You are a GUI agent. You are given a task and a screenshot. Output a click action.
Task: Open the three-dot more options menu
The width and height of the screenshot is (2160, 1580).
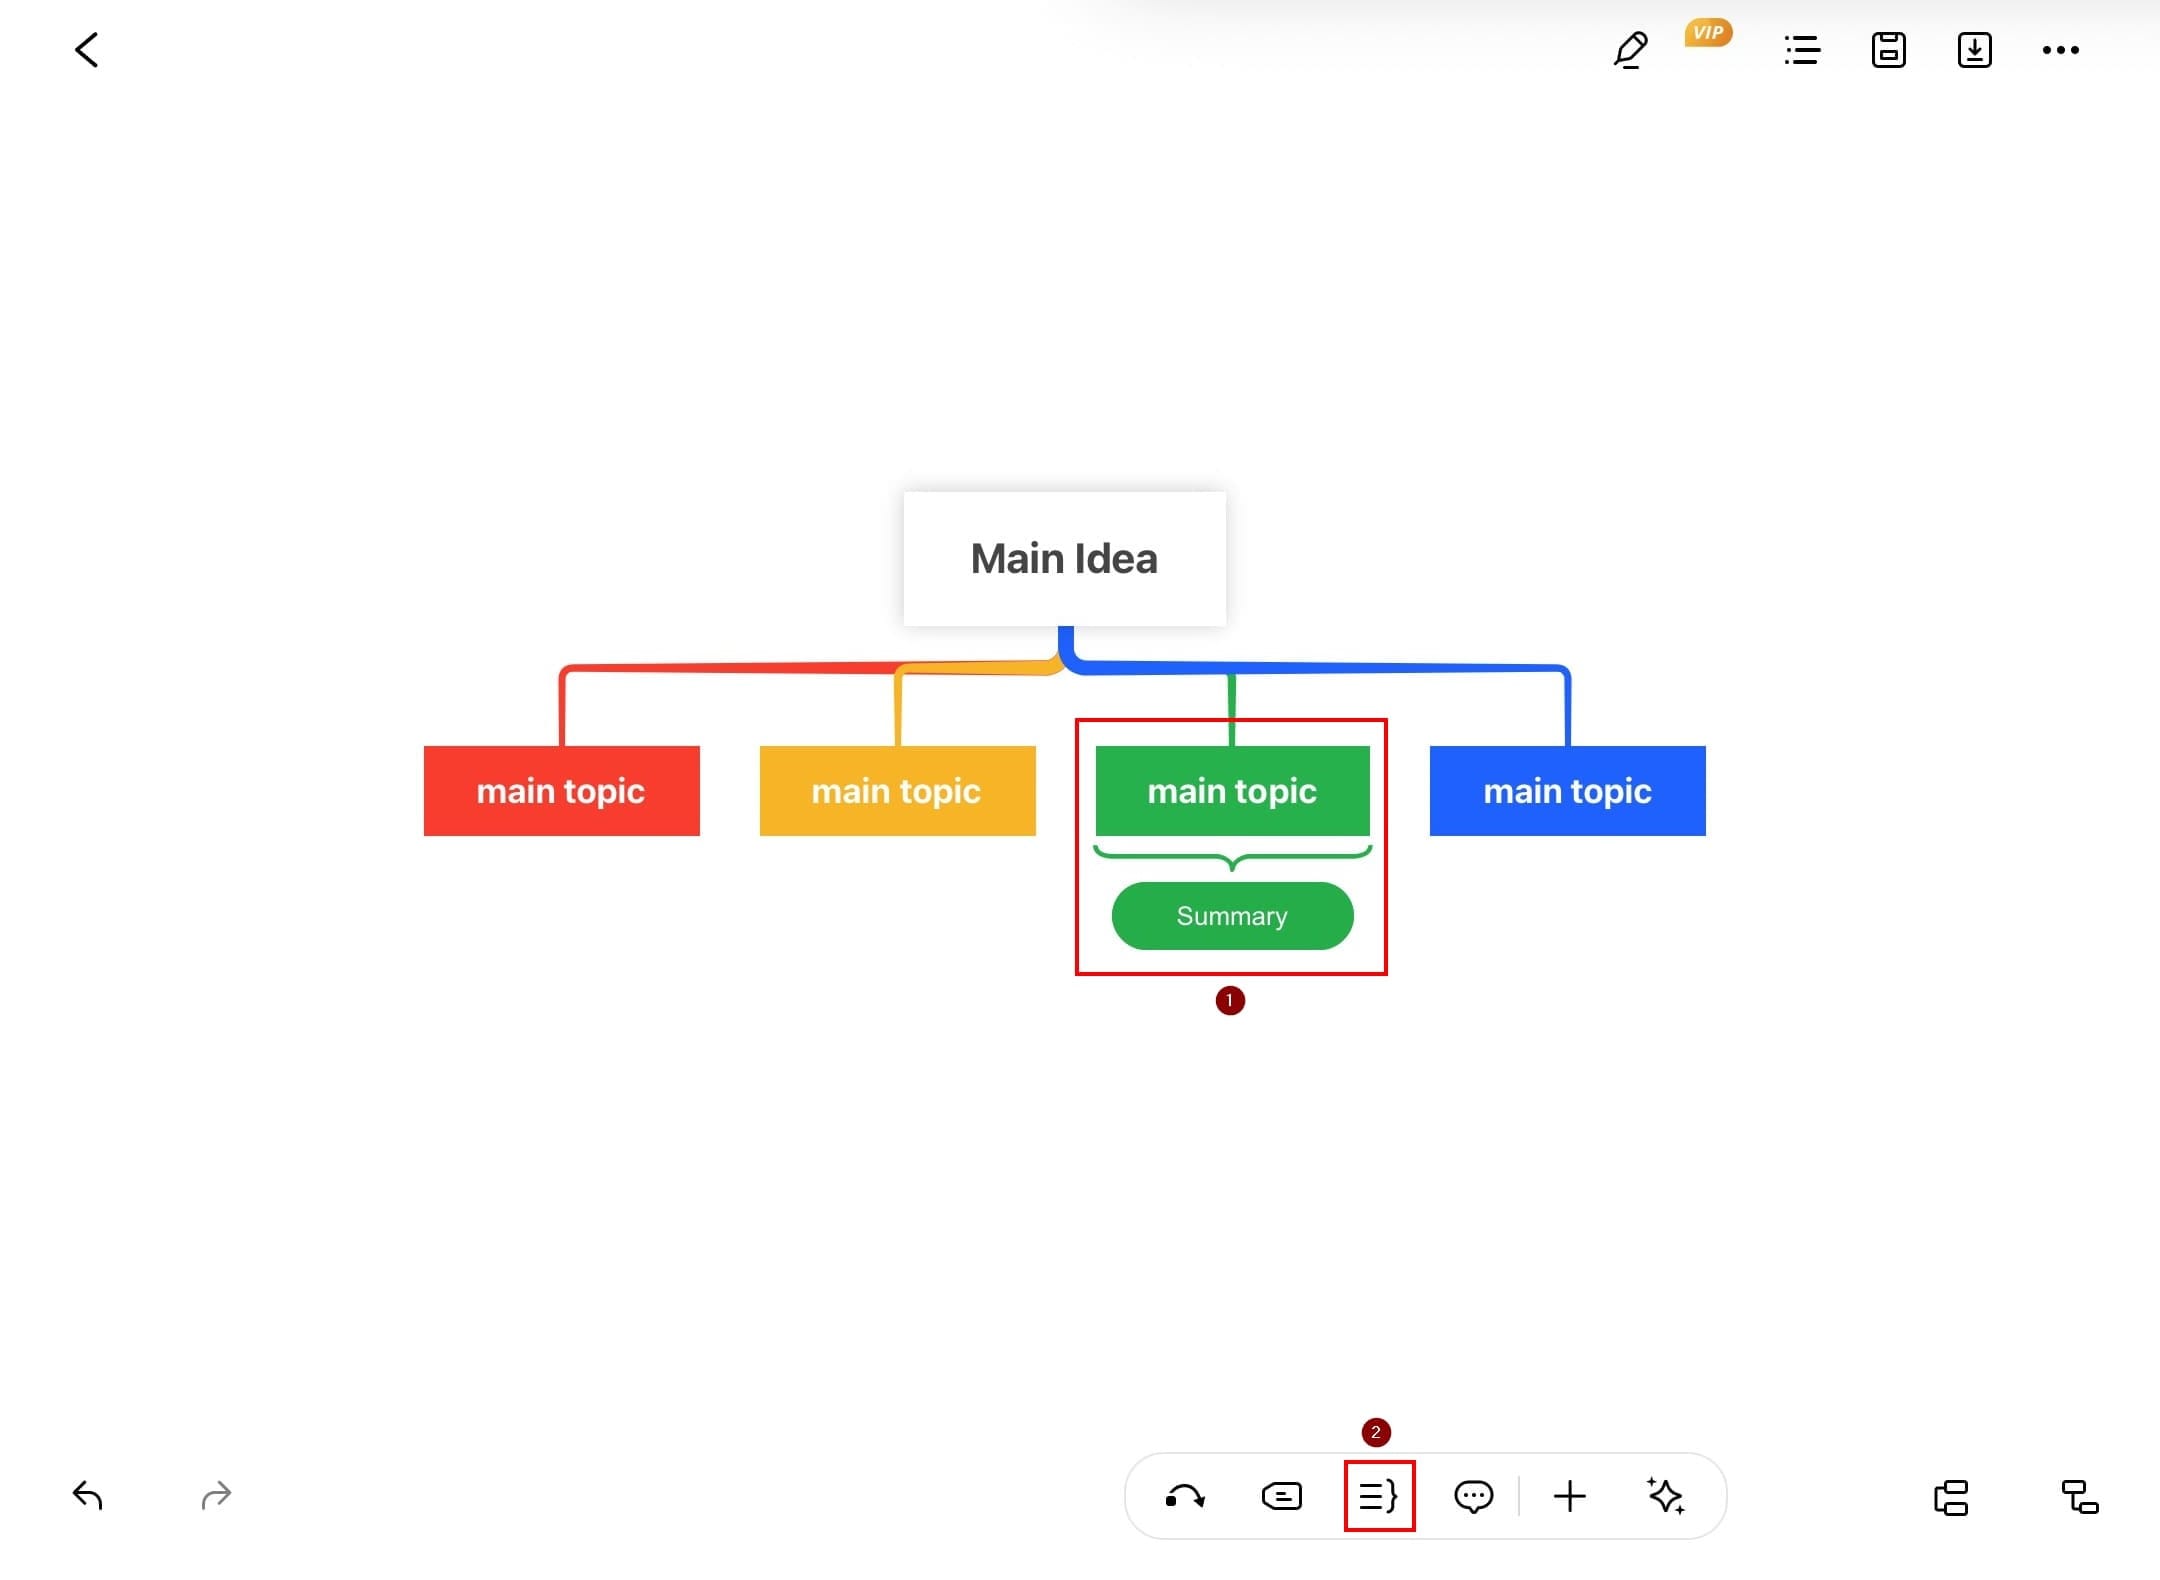click(2060, 50)
